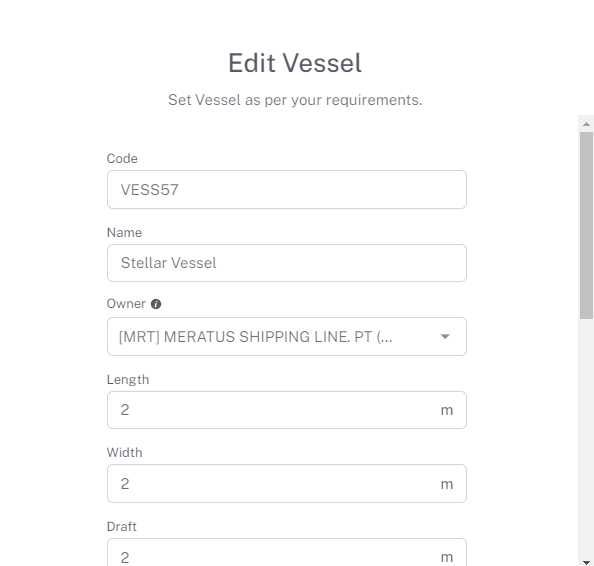Click the Length field label

click(128, 380)
